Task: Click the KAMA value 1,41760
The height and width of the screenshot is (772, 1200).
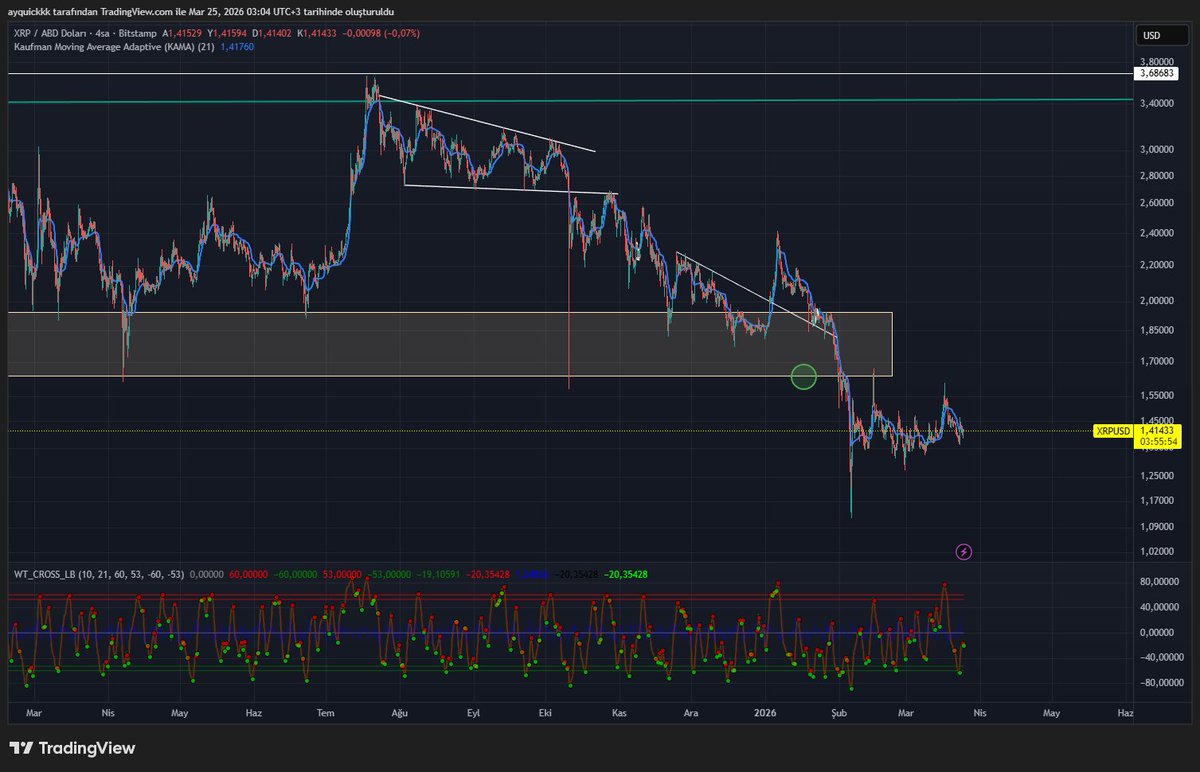Action: point(236,47)
